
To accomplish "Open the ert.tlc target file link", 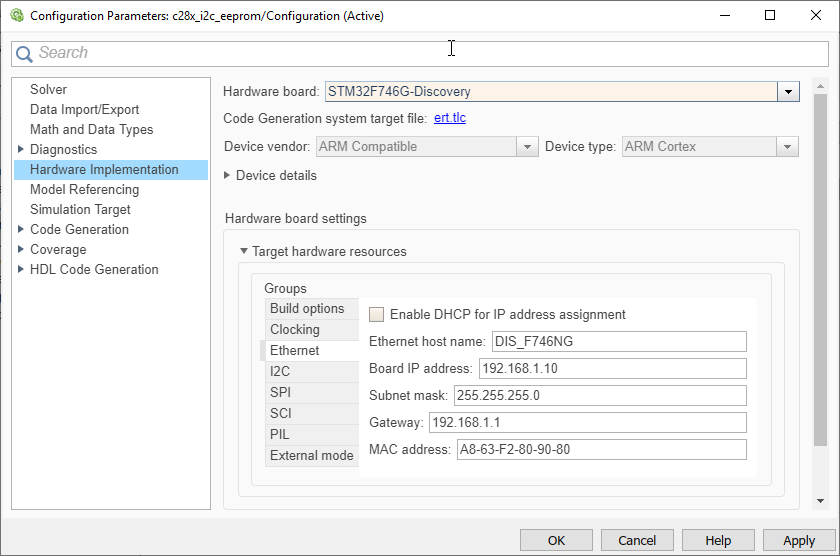I will coord(450,118).
